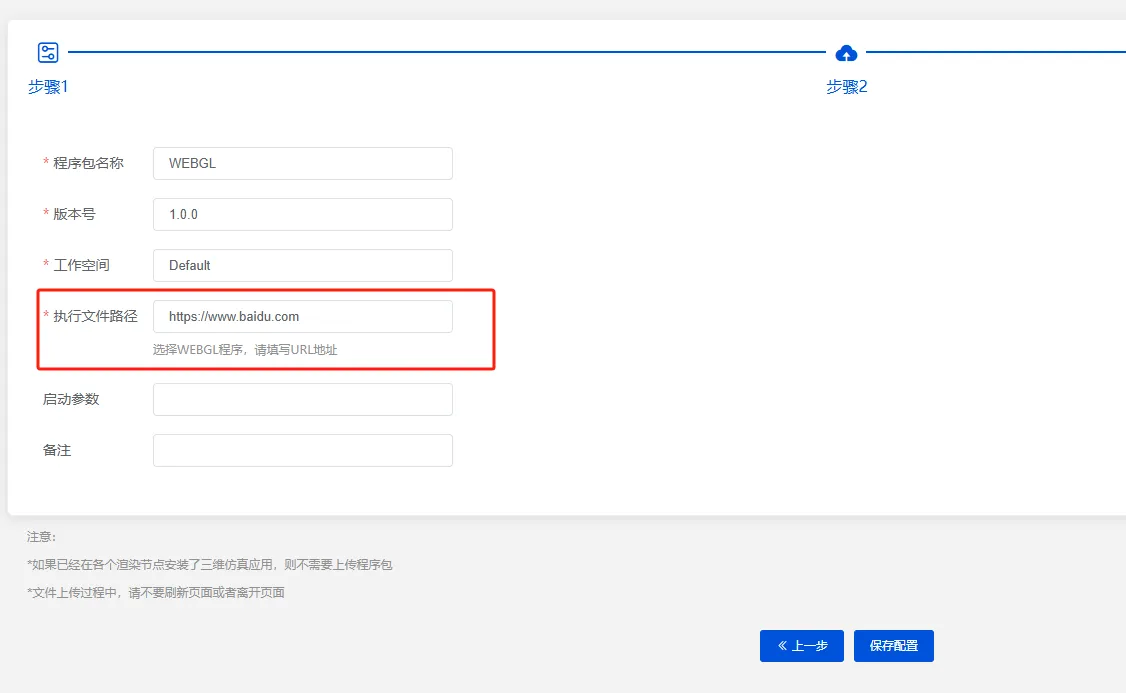
Task: Click the 版本号 label
Action: tap(74, 214)
